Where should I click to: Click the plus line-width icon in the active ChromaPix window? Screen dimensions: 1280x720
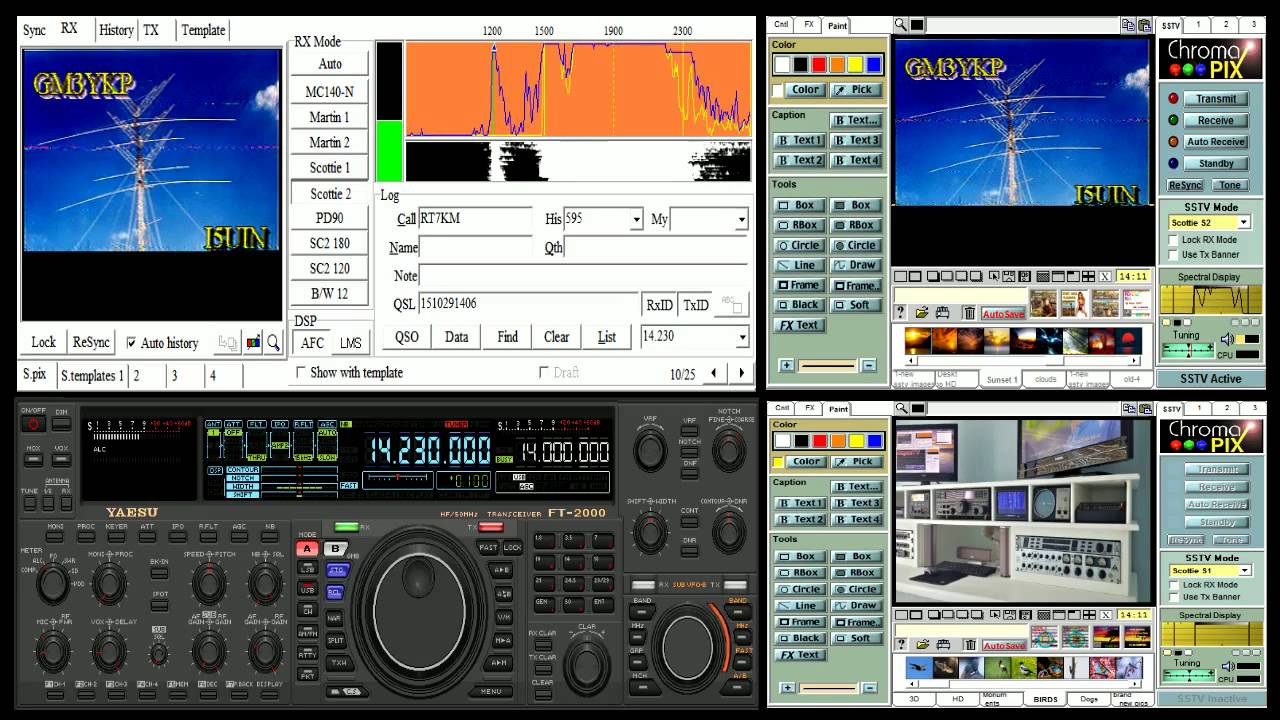[786, 365]
